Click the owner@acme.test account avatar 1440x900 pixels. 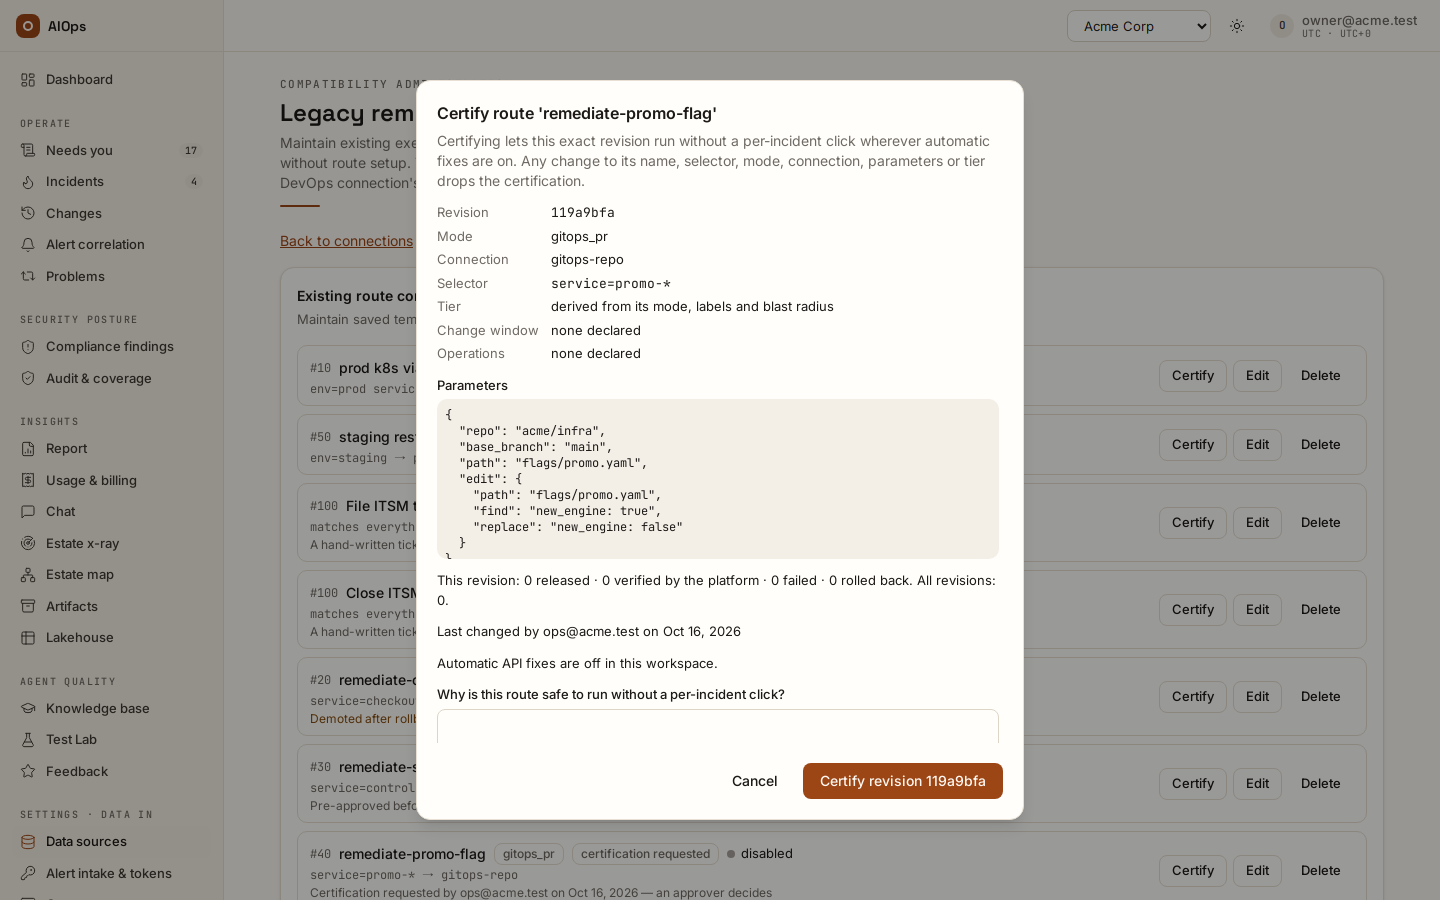(x=1282, y=26)
